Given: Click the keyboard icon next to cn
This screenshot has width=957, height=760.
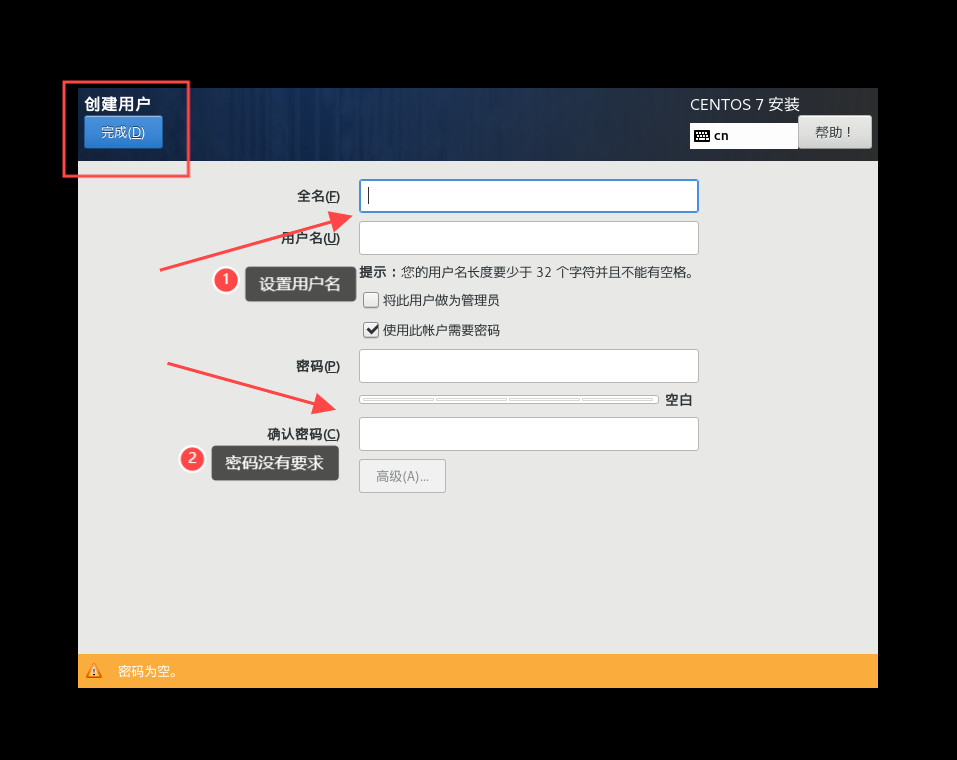Looking at the screenshot, I should (702, 136).
